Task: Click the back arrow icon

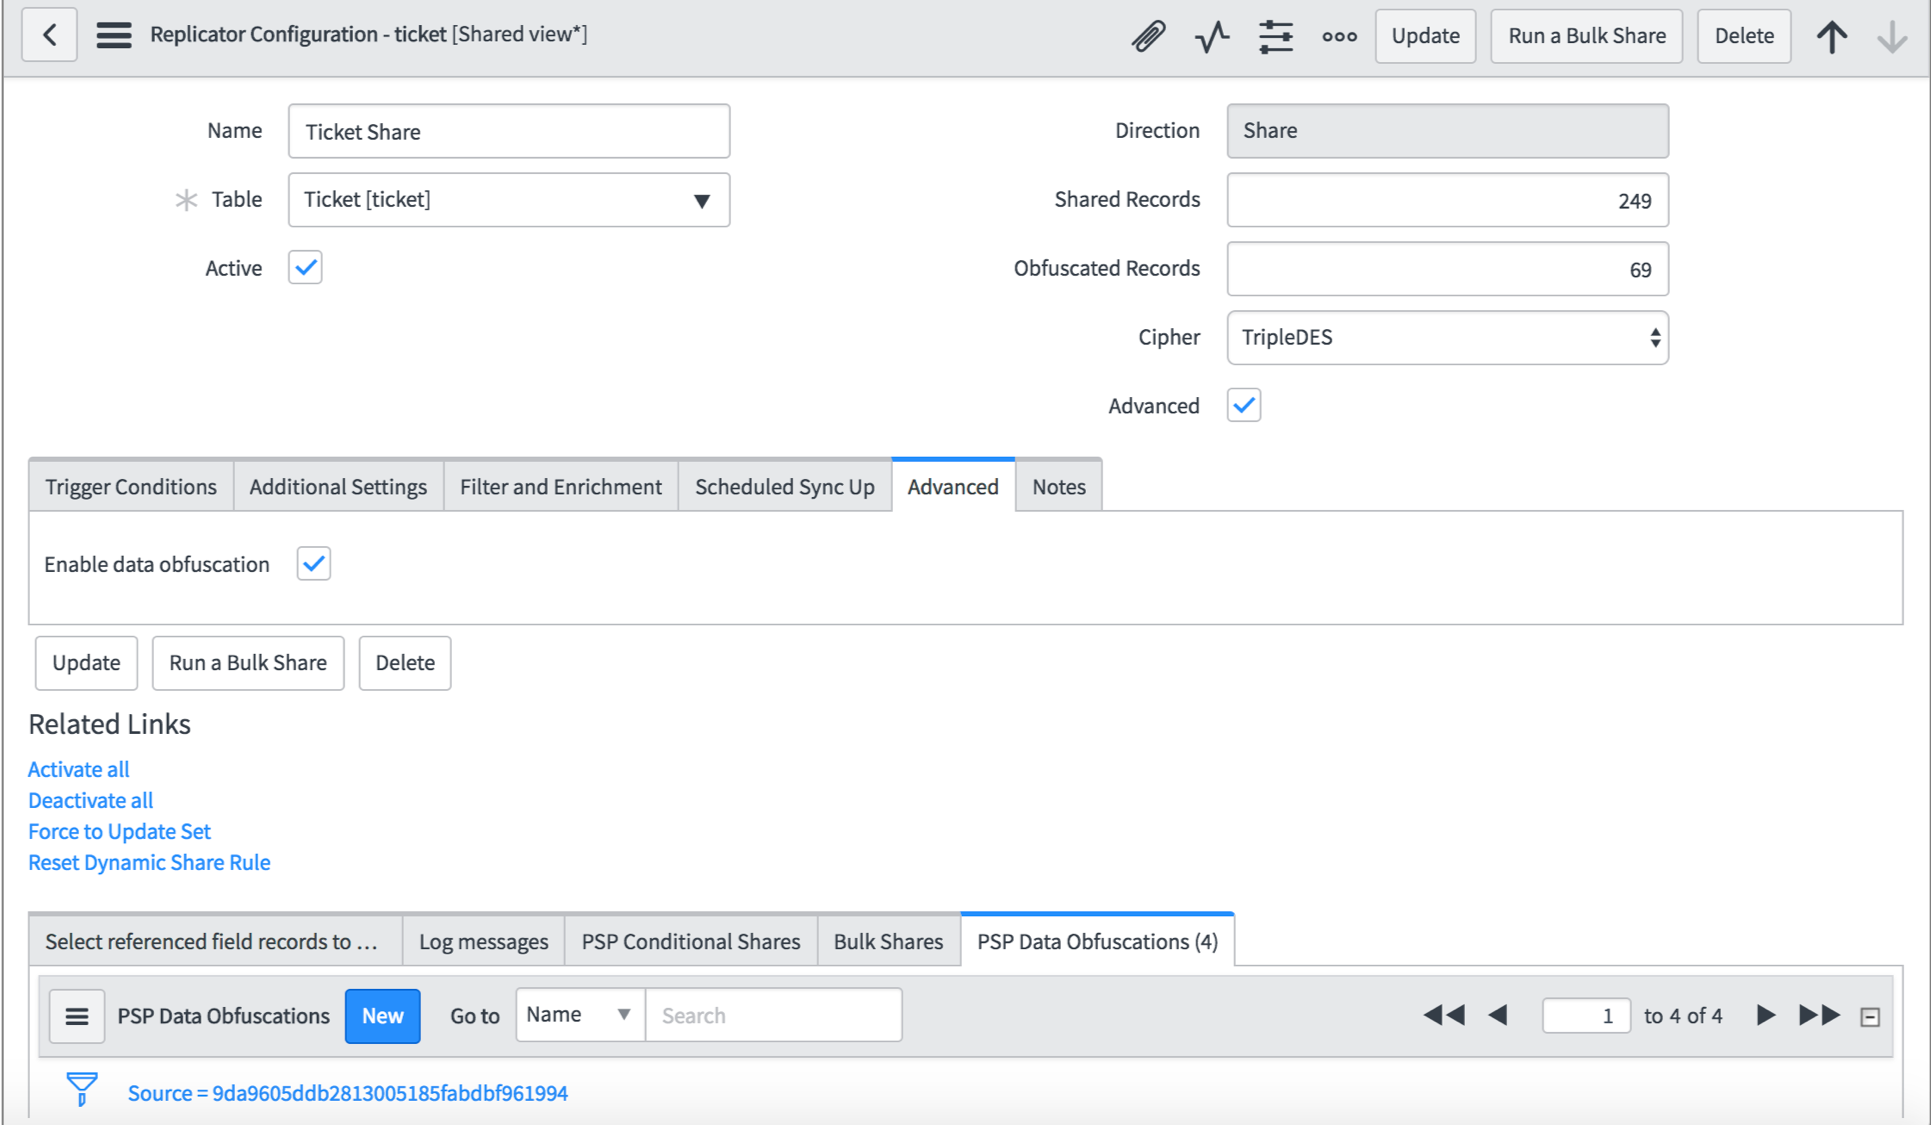Action: click(49, 35)
